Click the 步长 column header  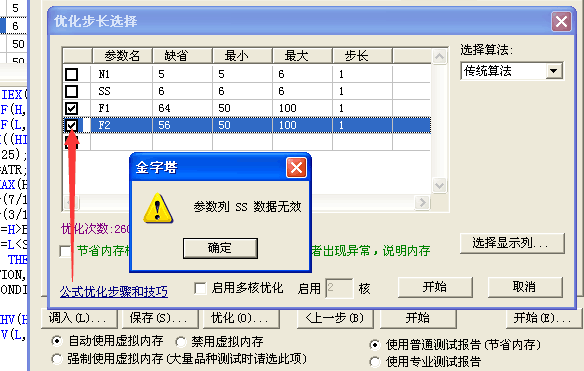[363, 56]
